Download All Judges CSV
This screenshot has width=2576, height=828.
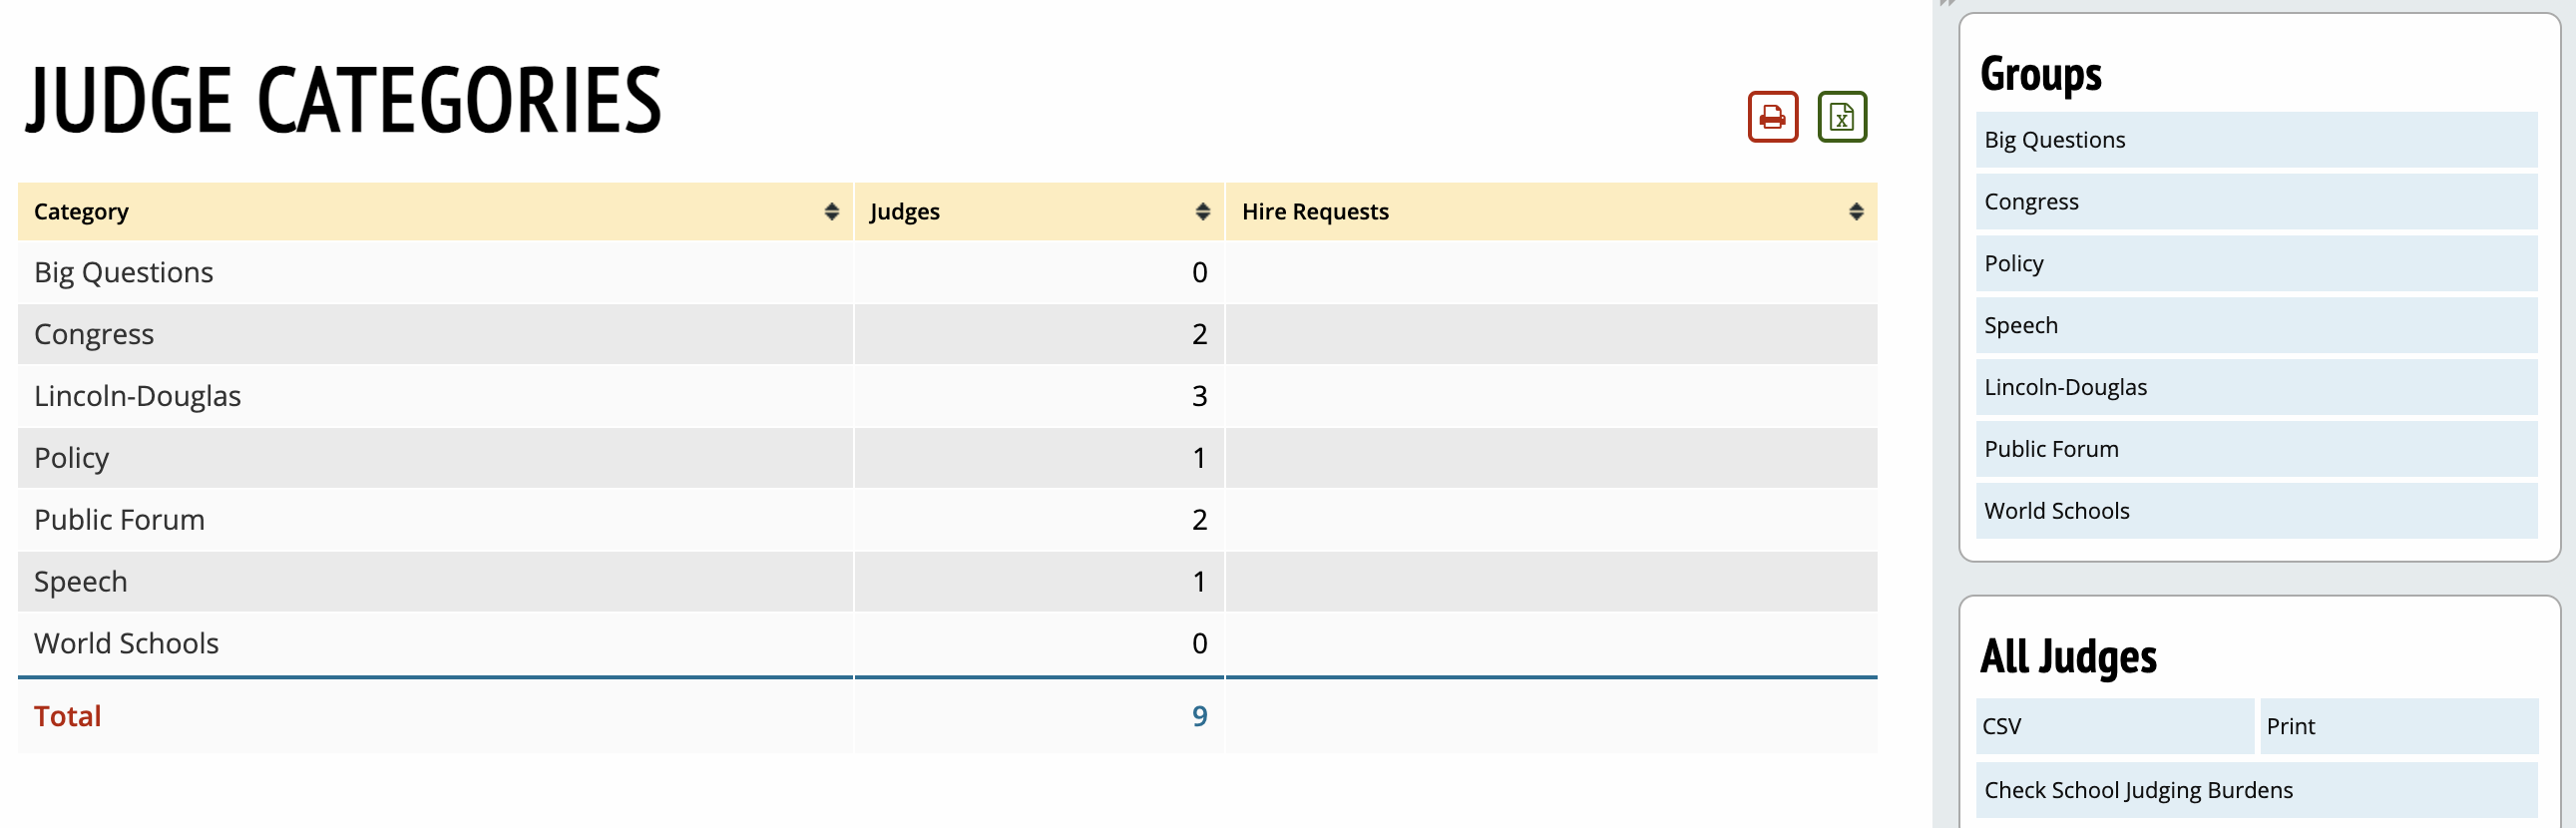pyautogui.click(x=2114, y=726)
